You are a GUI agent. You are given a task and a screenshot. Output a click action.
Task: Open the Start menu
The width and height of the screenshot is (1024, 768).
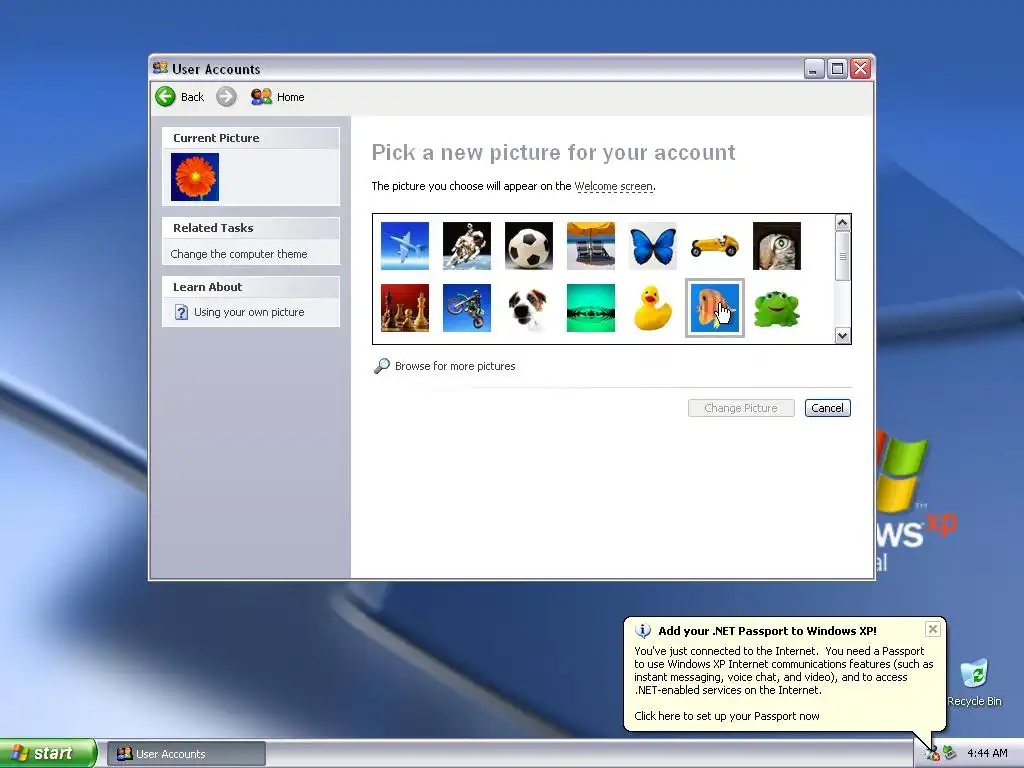pos(48,753)
